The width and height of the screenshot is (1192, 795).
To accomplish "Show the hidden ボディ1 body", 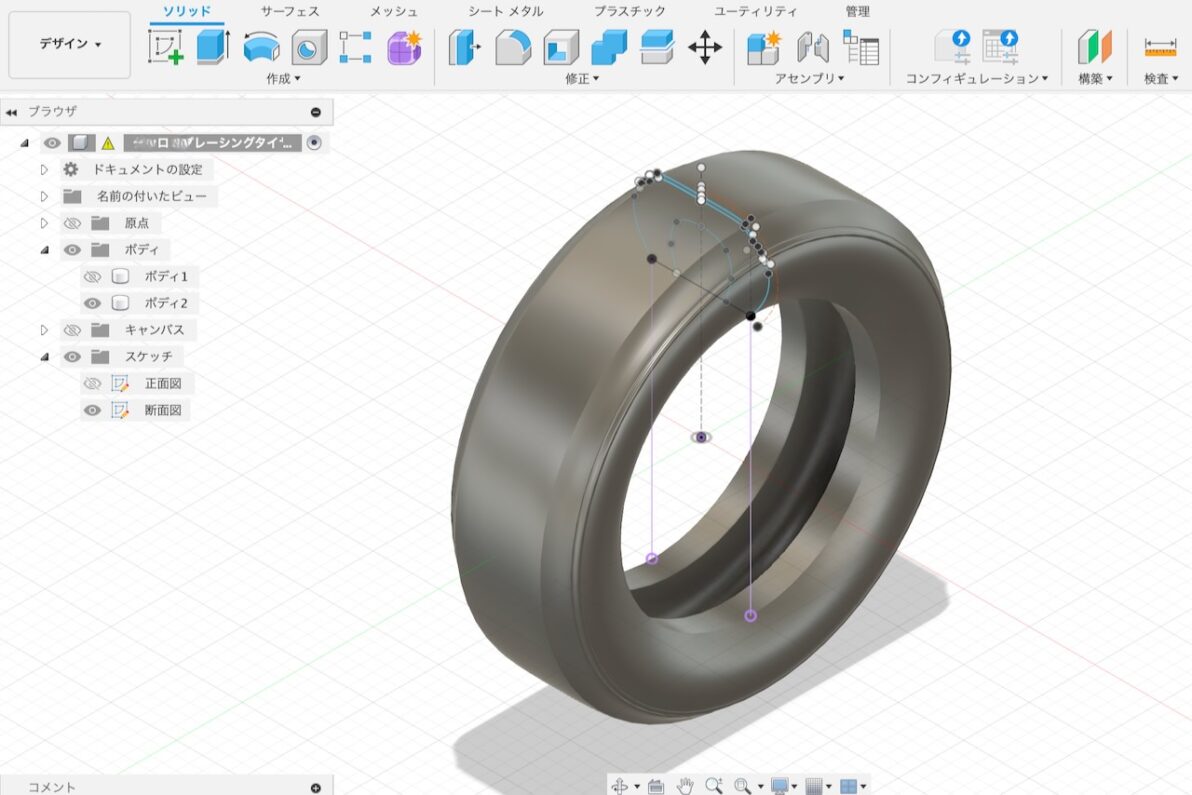I will (93, 276).
